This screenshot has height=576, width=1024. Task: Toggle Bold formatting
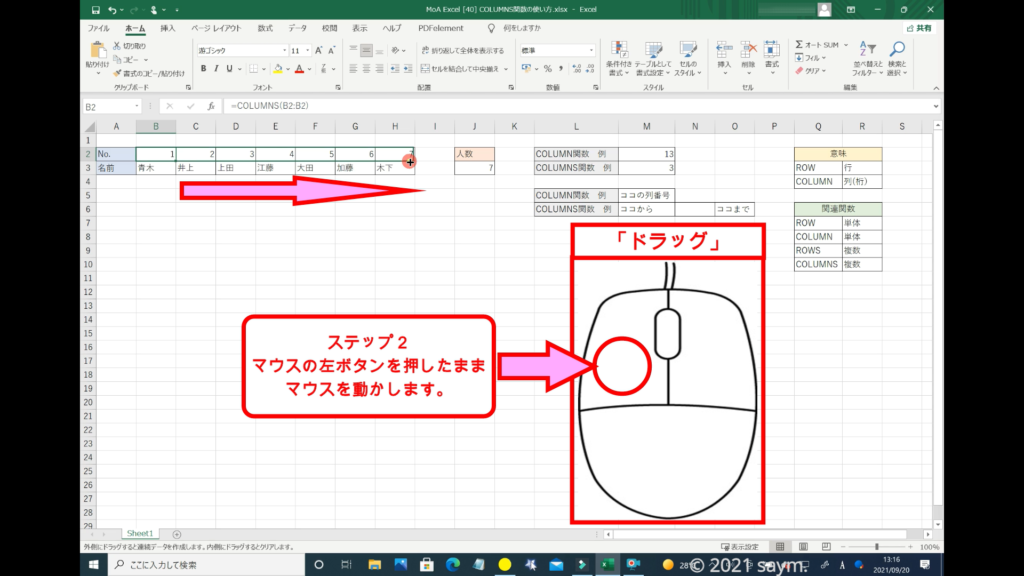pos(203,69)
